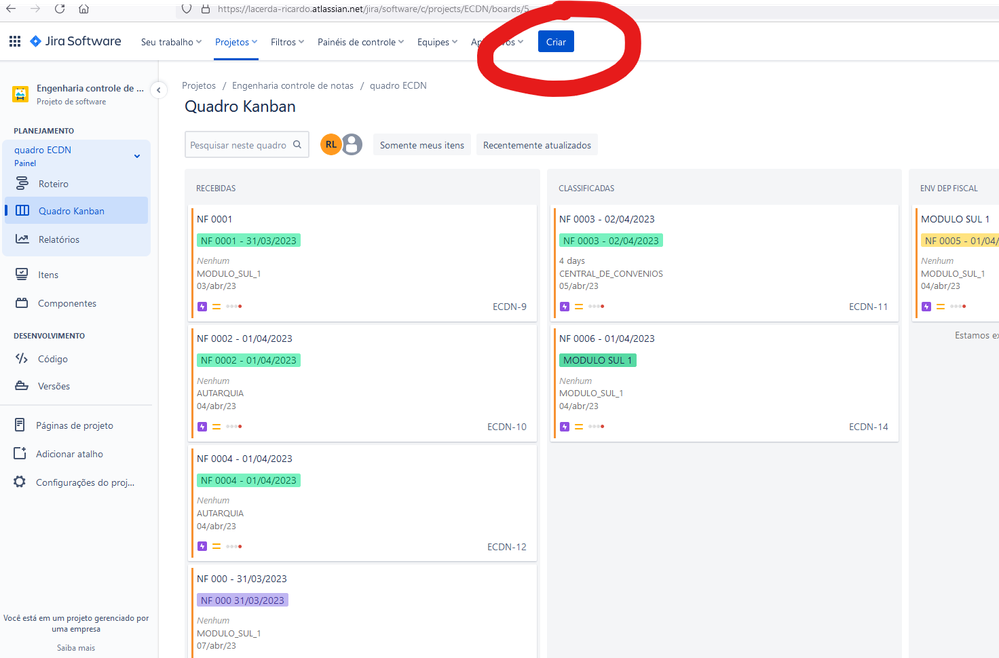Viewport: 999px width, 658px height.
Task: Open Código in sidebar
Action: tap(76, 359)
